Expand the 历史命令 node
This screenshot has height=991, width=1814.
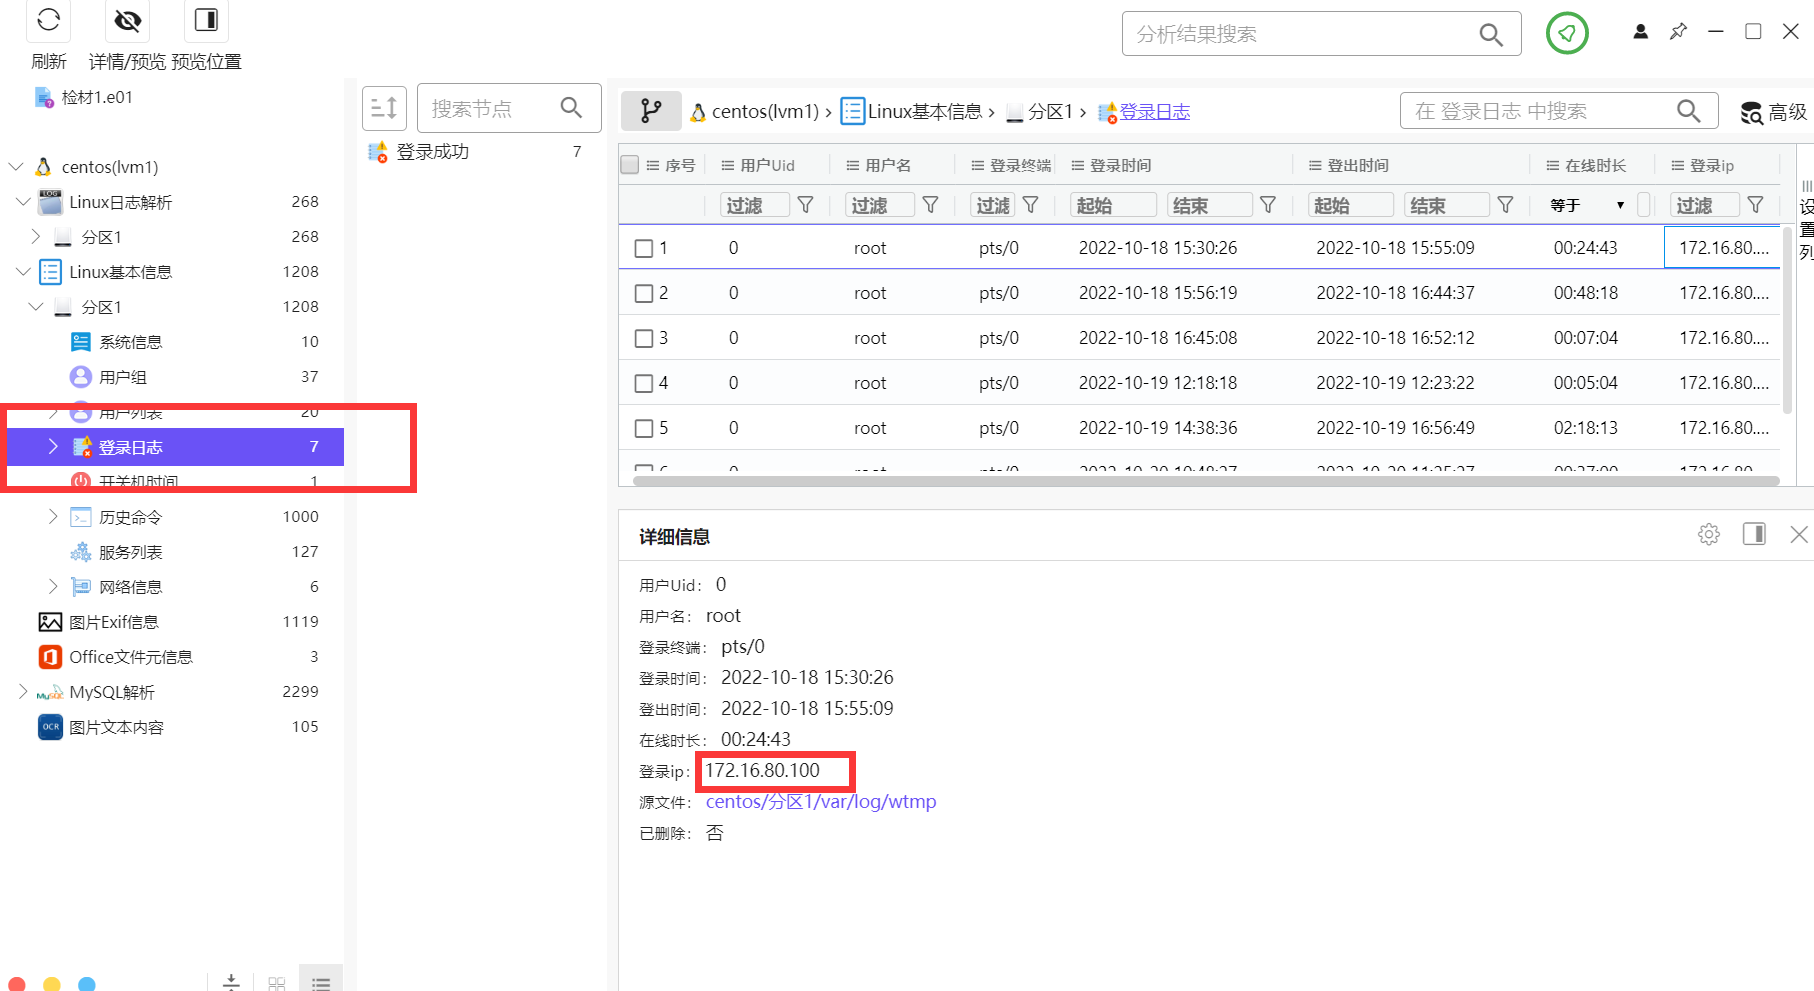[53, 516]
